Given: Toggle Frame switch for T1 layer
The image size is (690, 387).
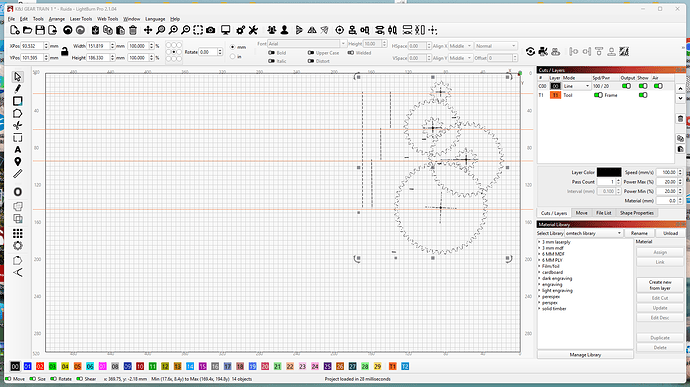Looking at the screenshot, I should pyautogui.click(x=598, y=95).
